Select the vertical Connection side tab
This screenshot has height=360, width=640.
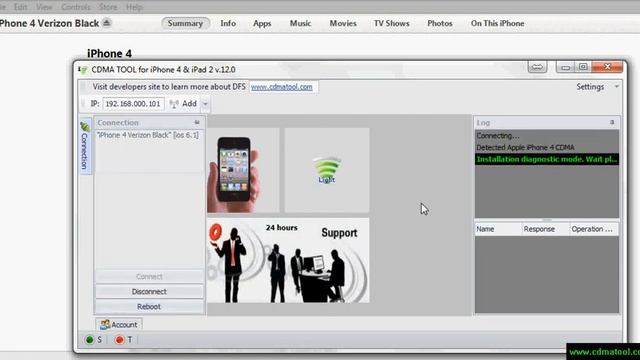tap(84, 146)
